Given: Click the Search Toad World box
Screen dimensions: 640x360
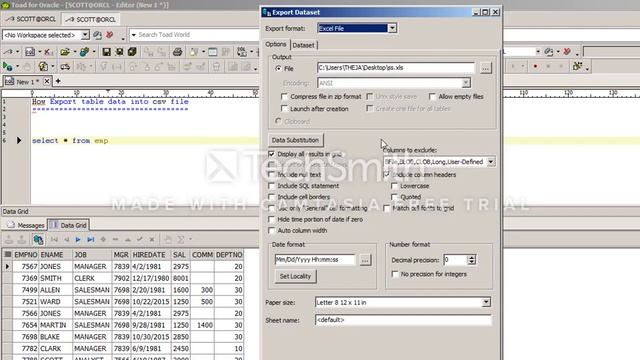Looking at the screenshot, I should 196,35.
